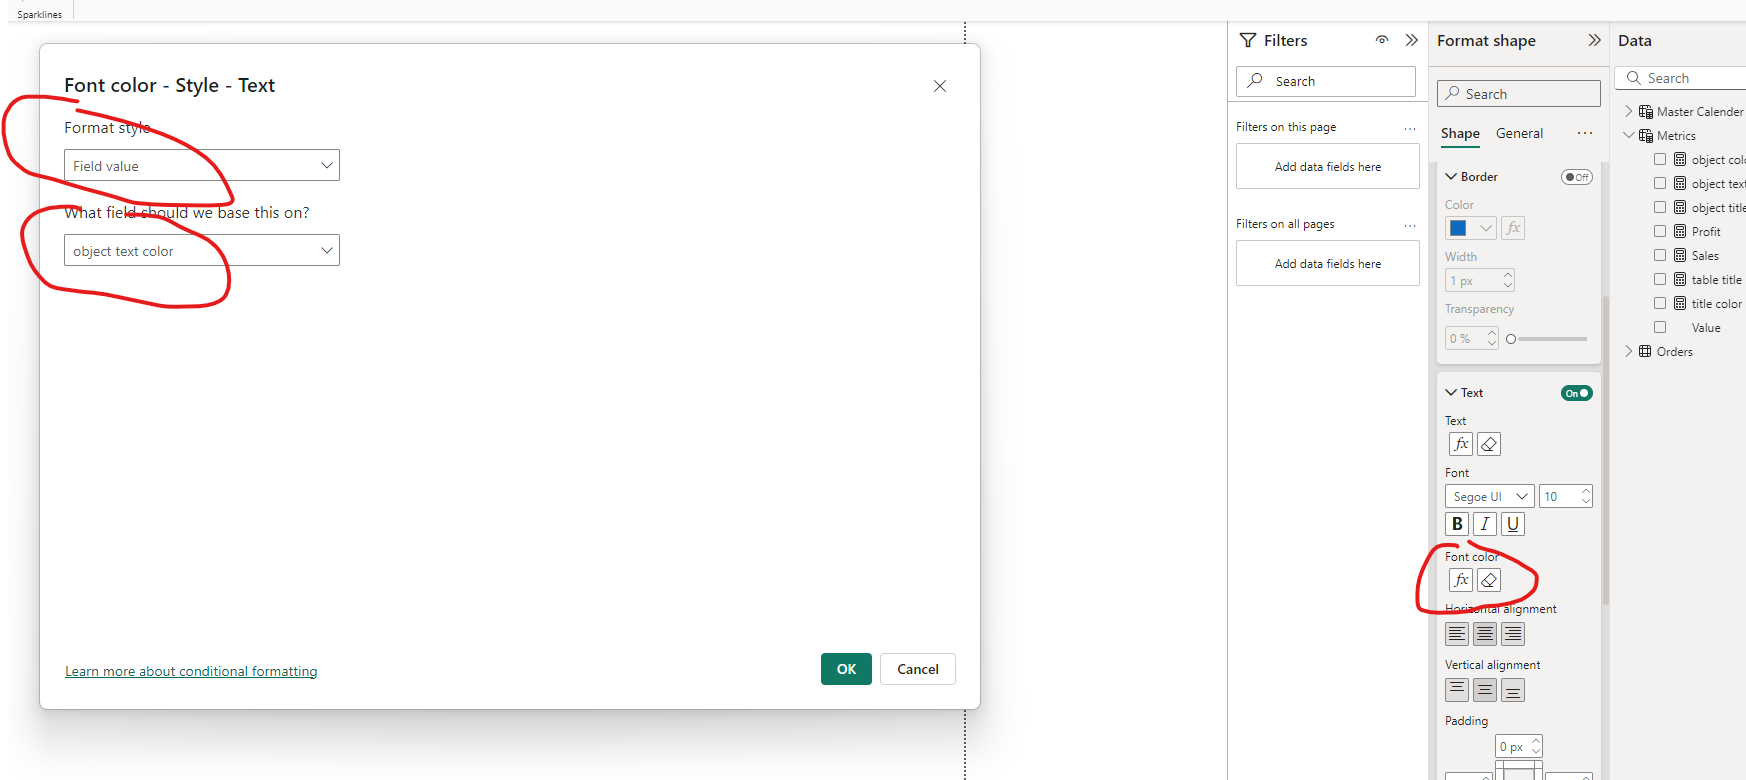
Task: Toggle italic text formatting
Action: 1485,524
